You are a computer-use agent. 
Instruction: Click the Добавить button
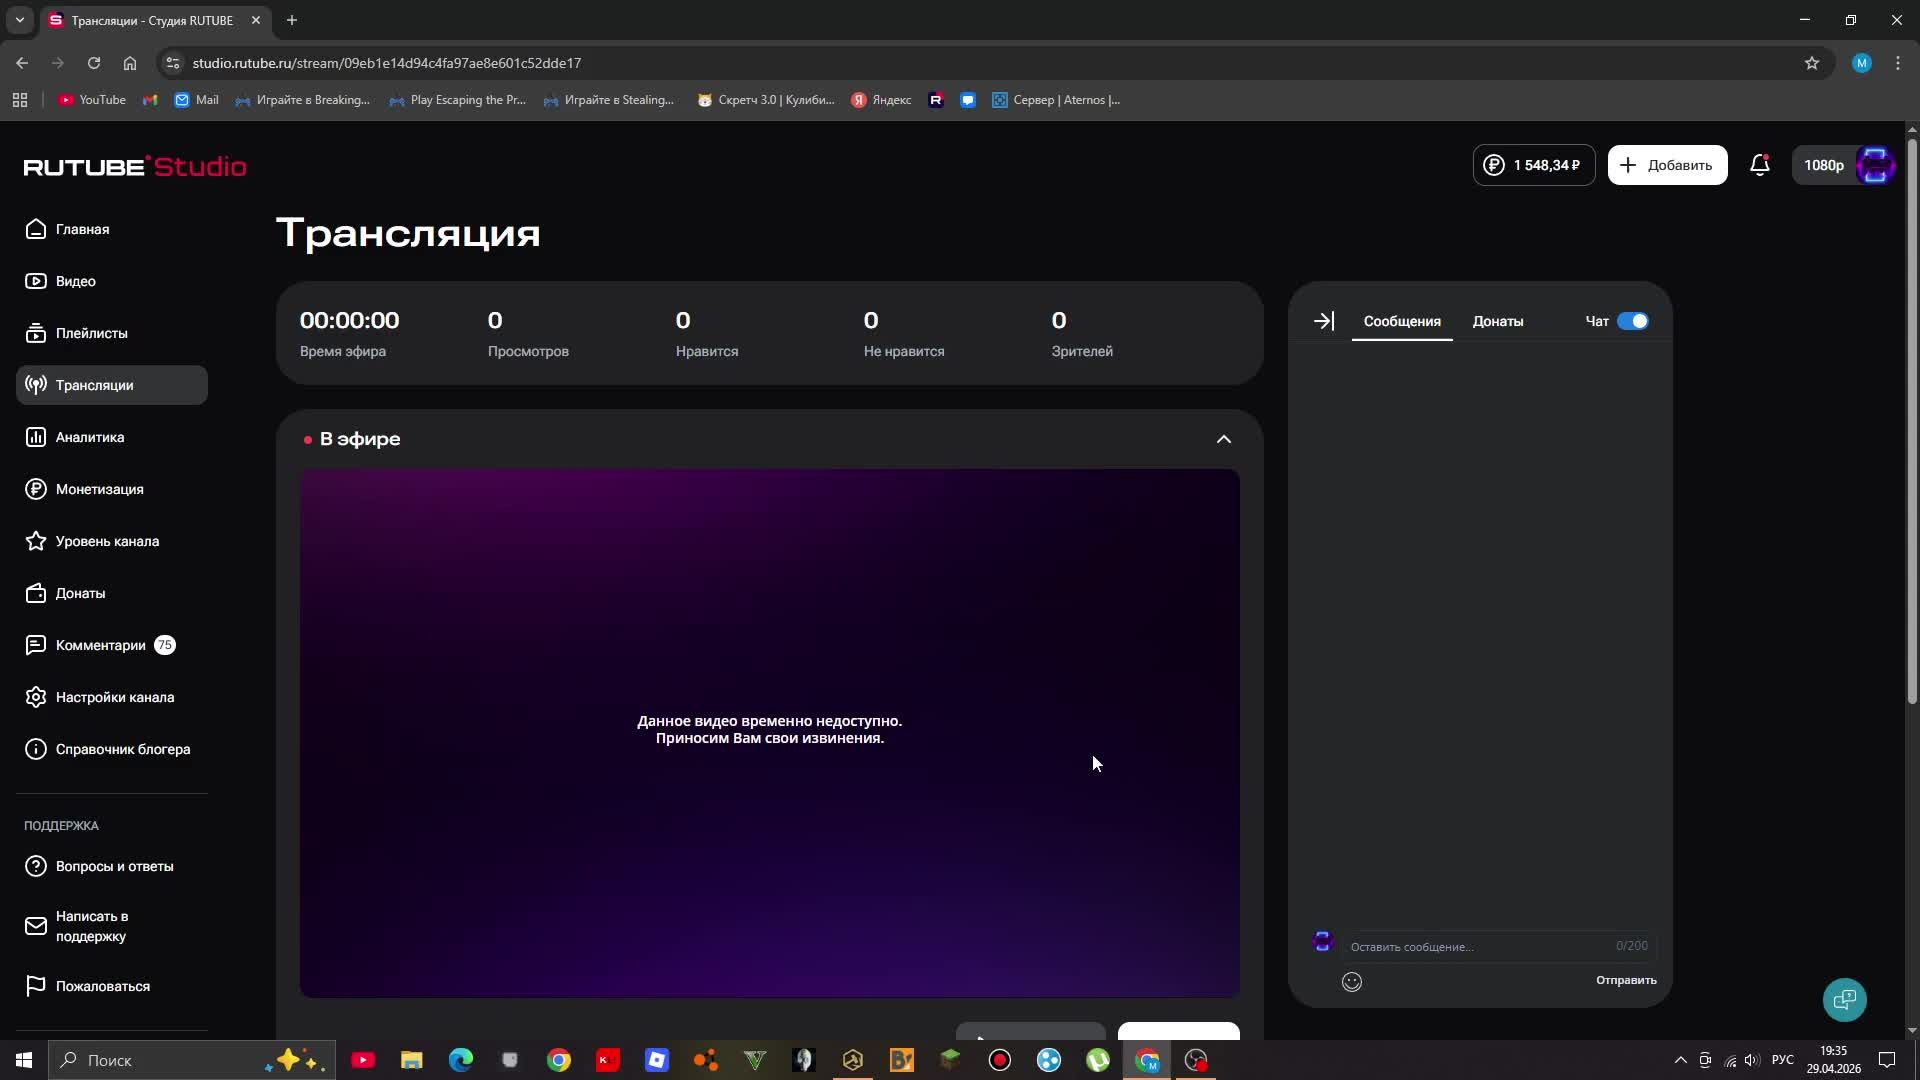point(1666,165)
